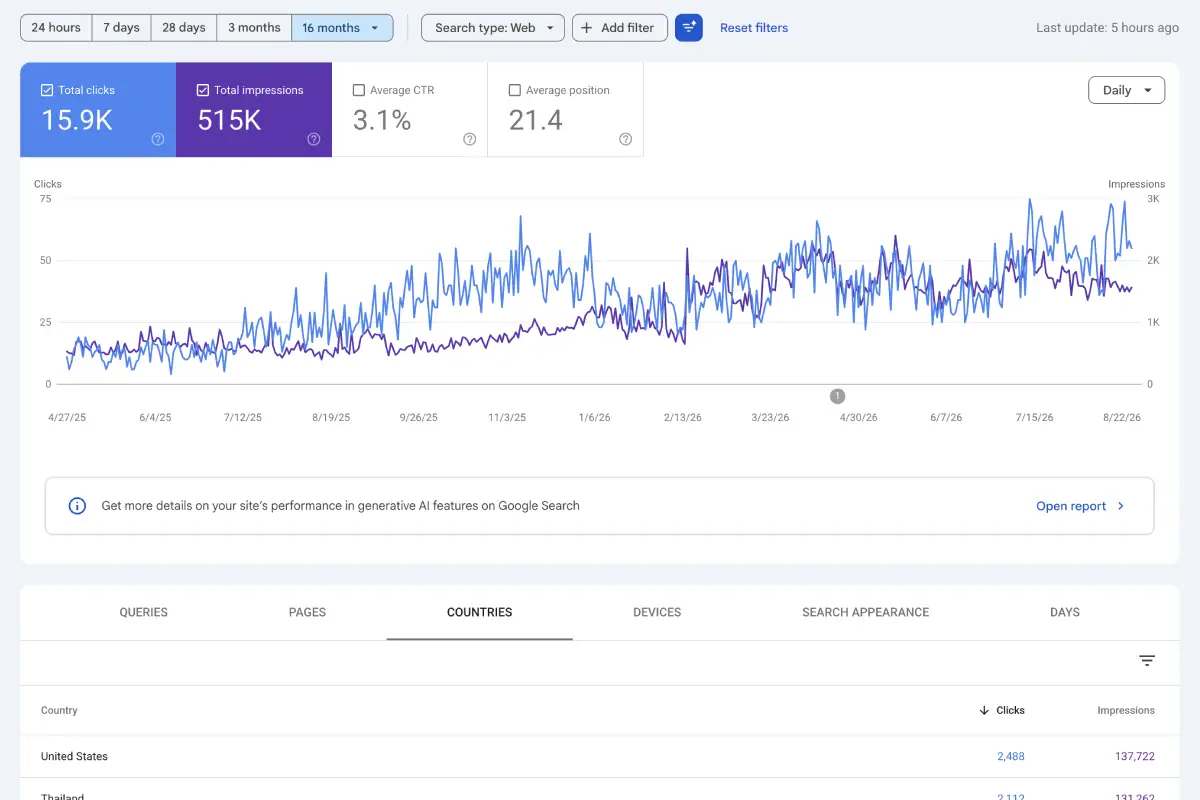Enable the Average position checkbox
1200x800 pixels.
[515, 90]
